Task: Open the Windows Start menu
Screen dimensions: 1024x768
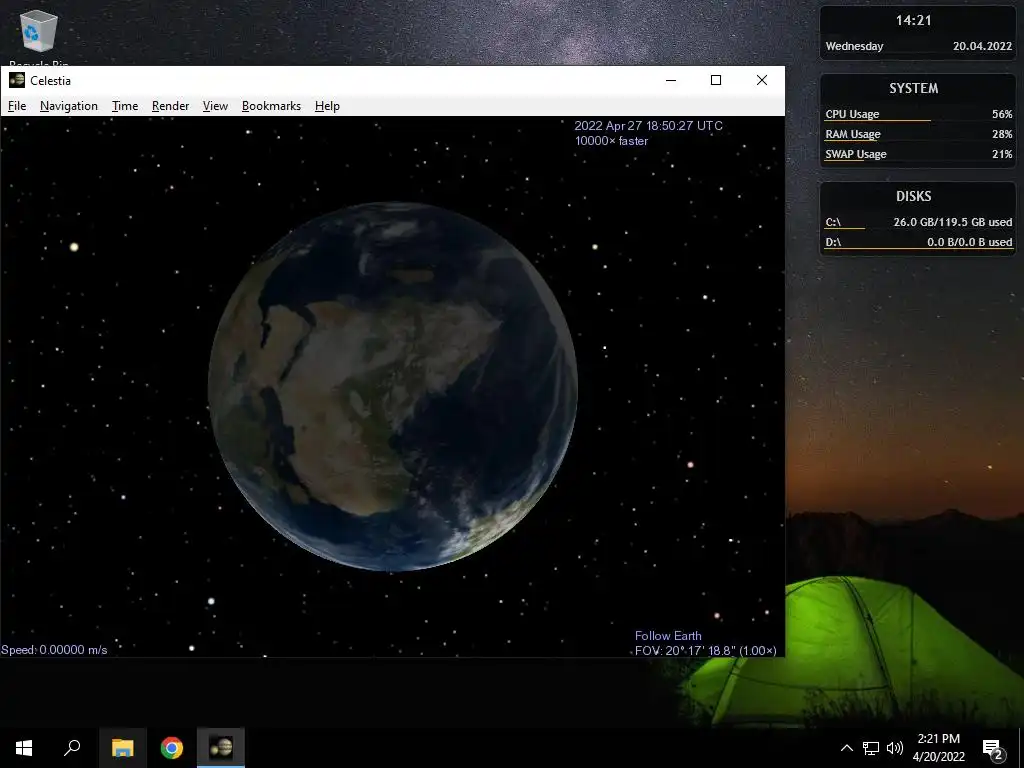Action: tap(24, 748)
